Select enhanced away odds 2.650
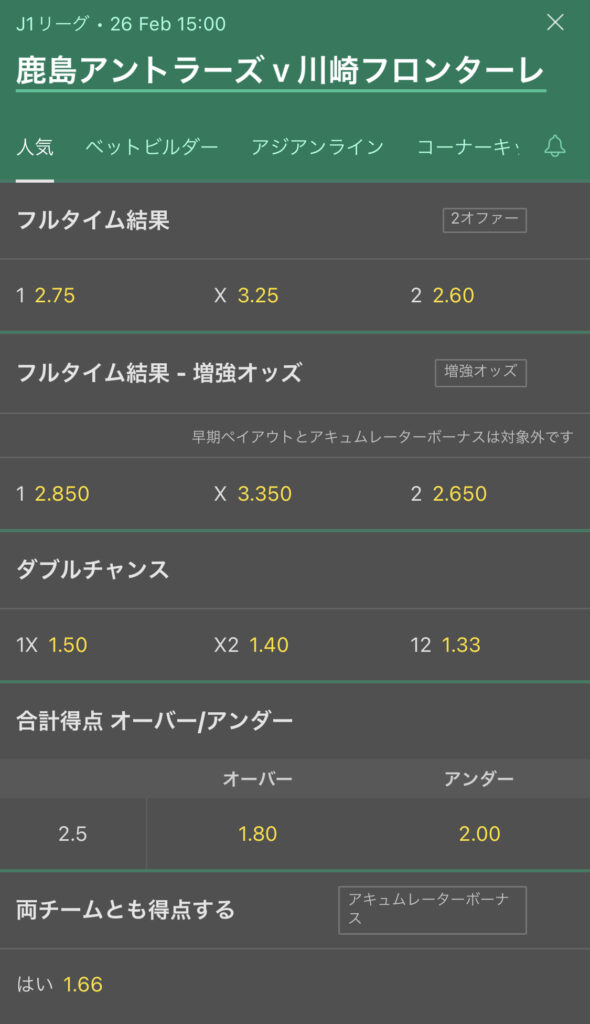Viewport: 590px width, 1024px height. [491, 494]
